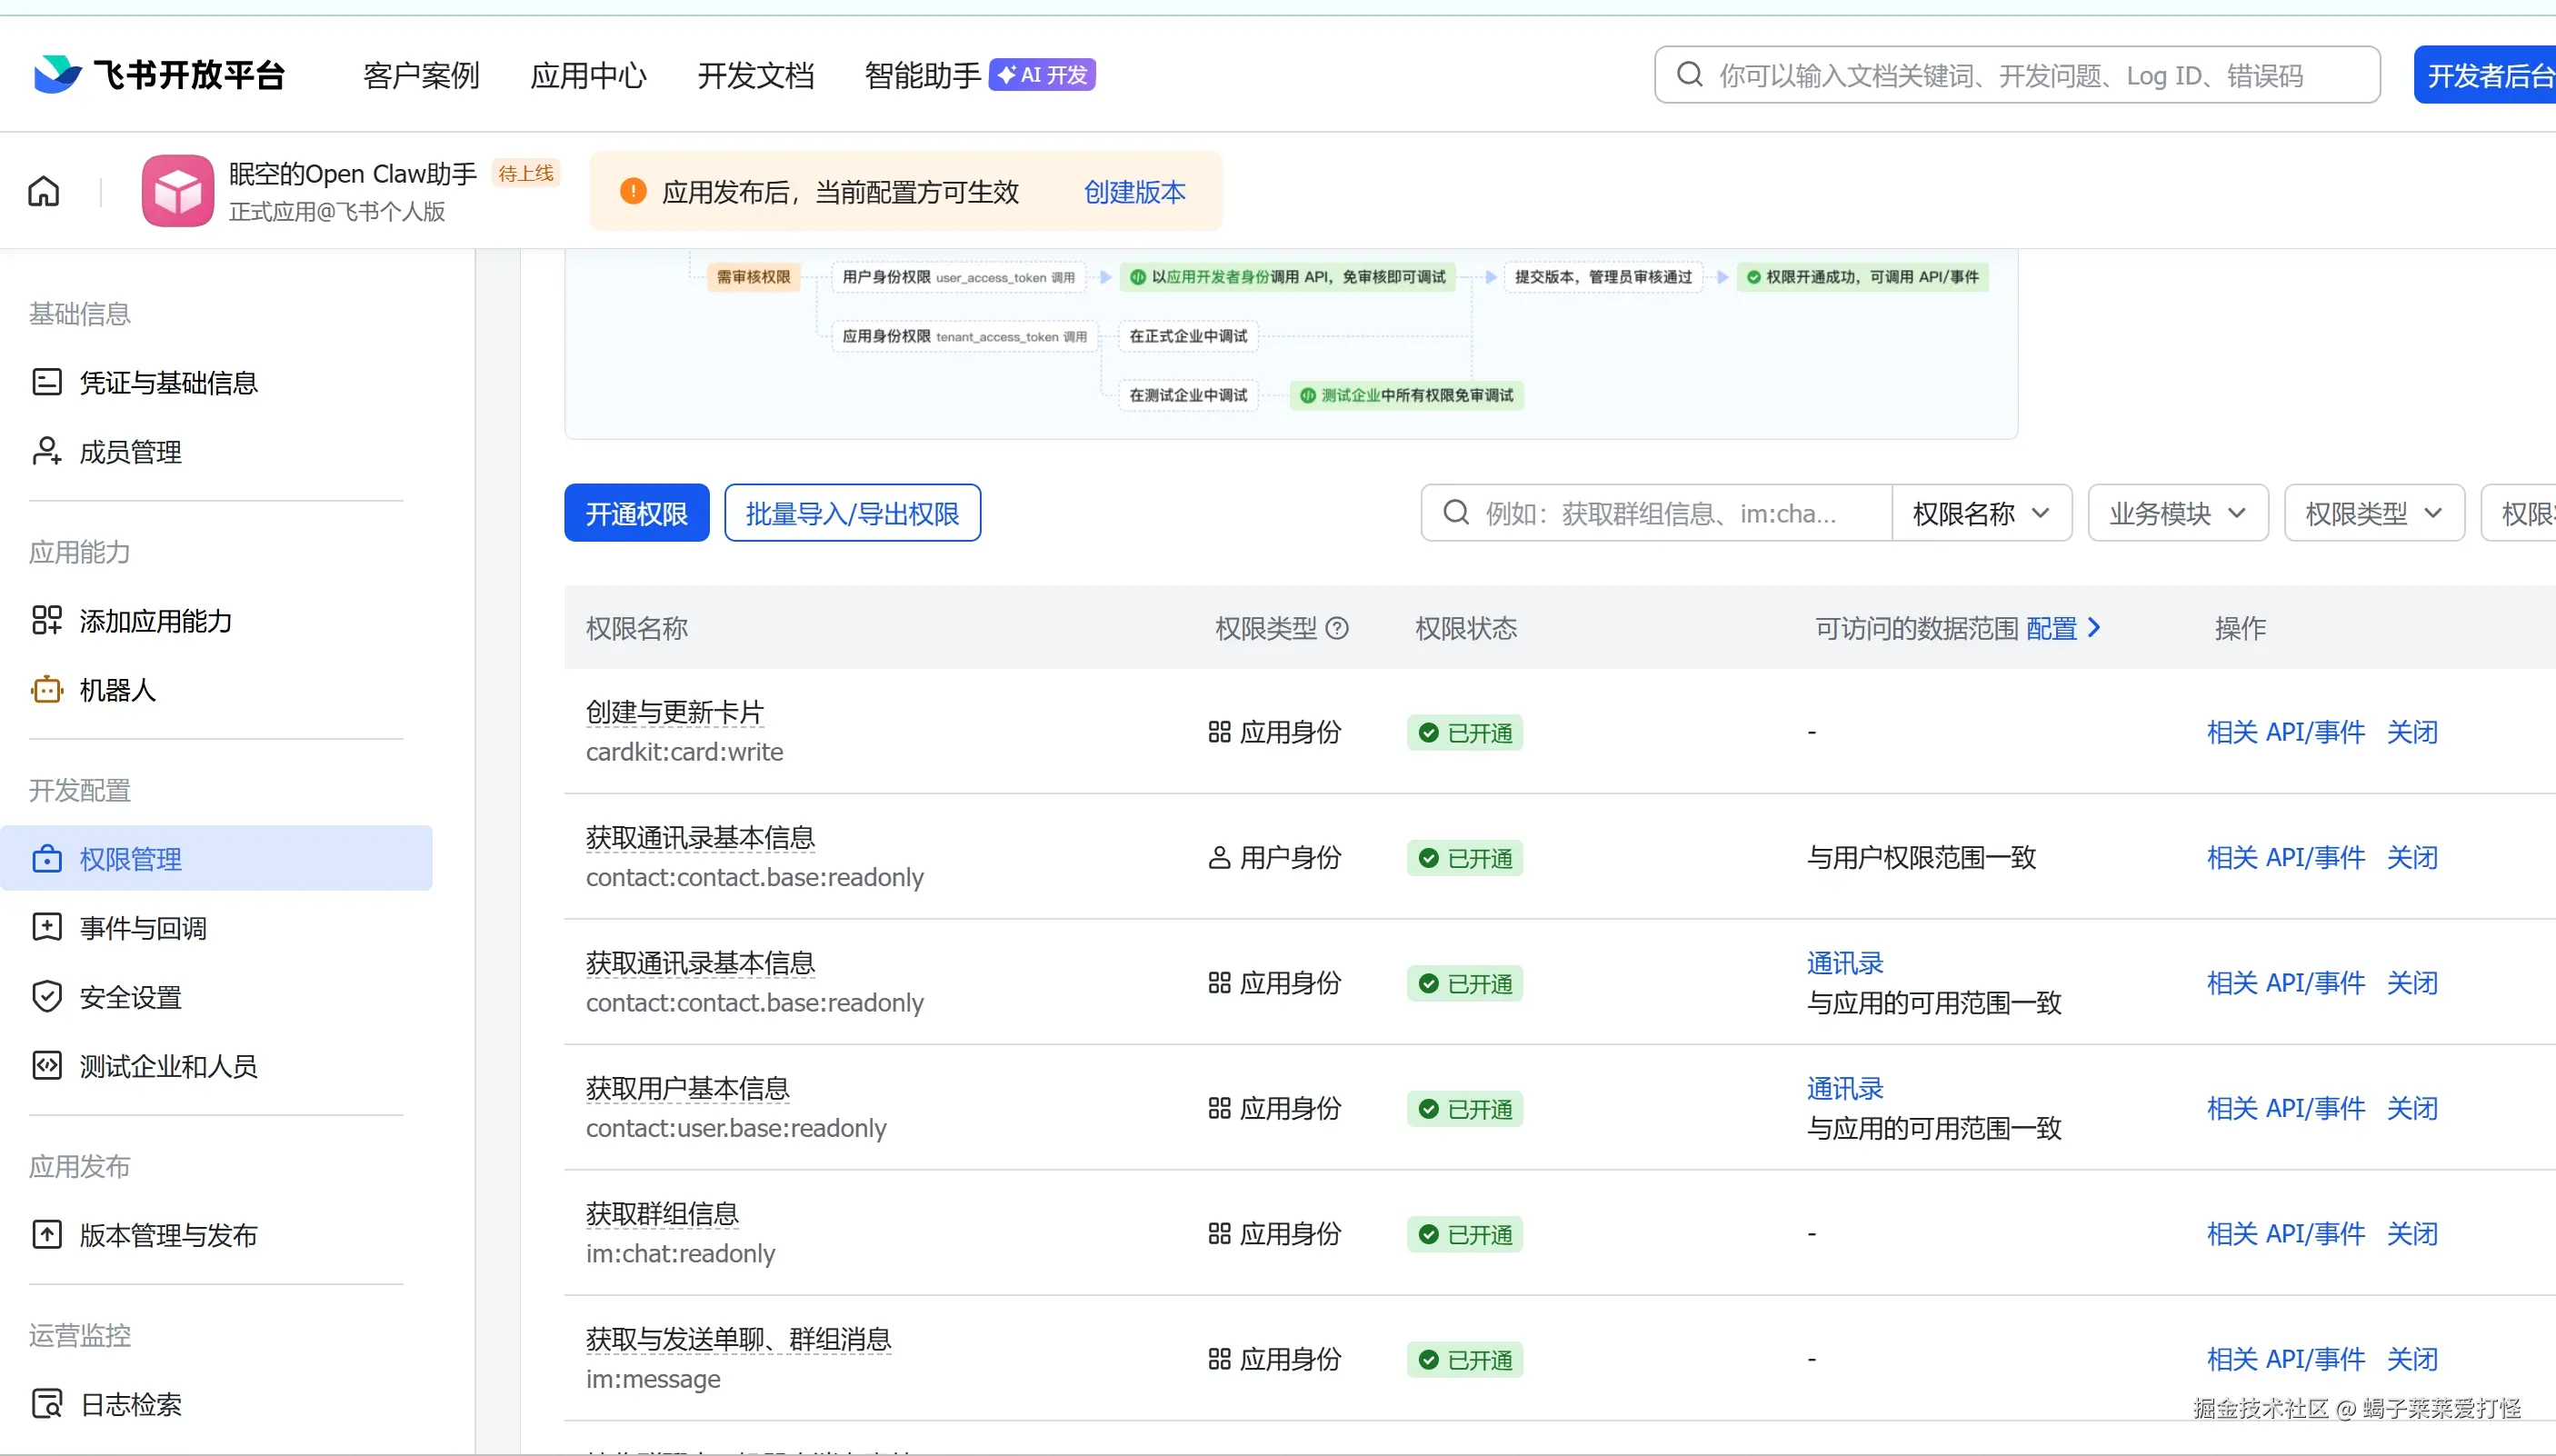This screenshot has height=1456, width=2556.
Task: Open 日志检索 log search item
Action: click(130, 1404)
